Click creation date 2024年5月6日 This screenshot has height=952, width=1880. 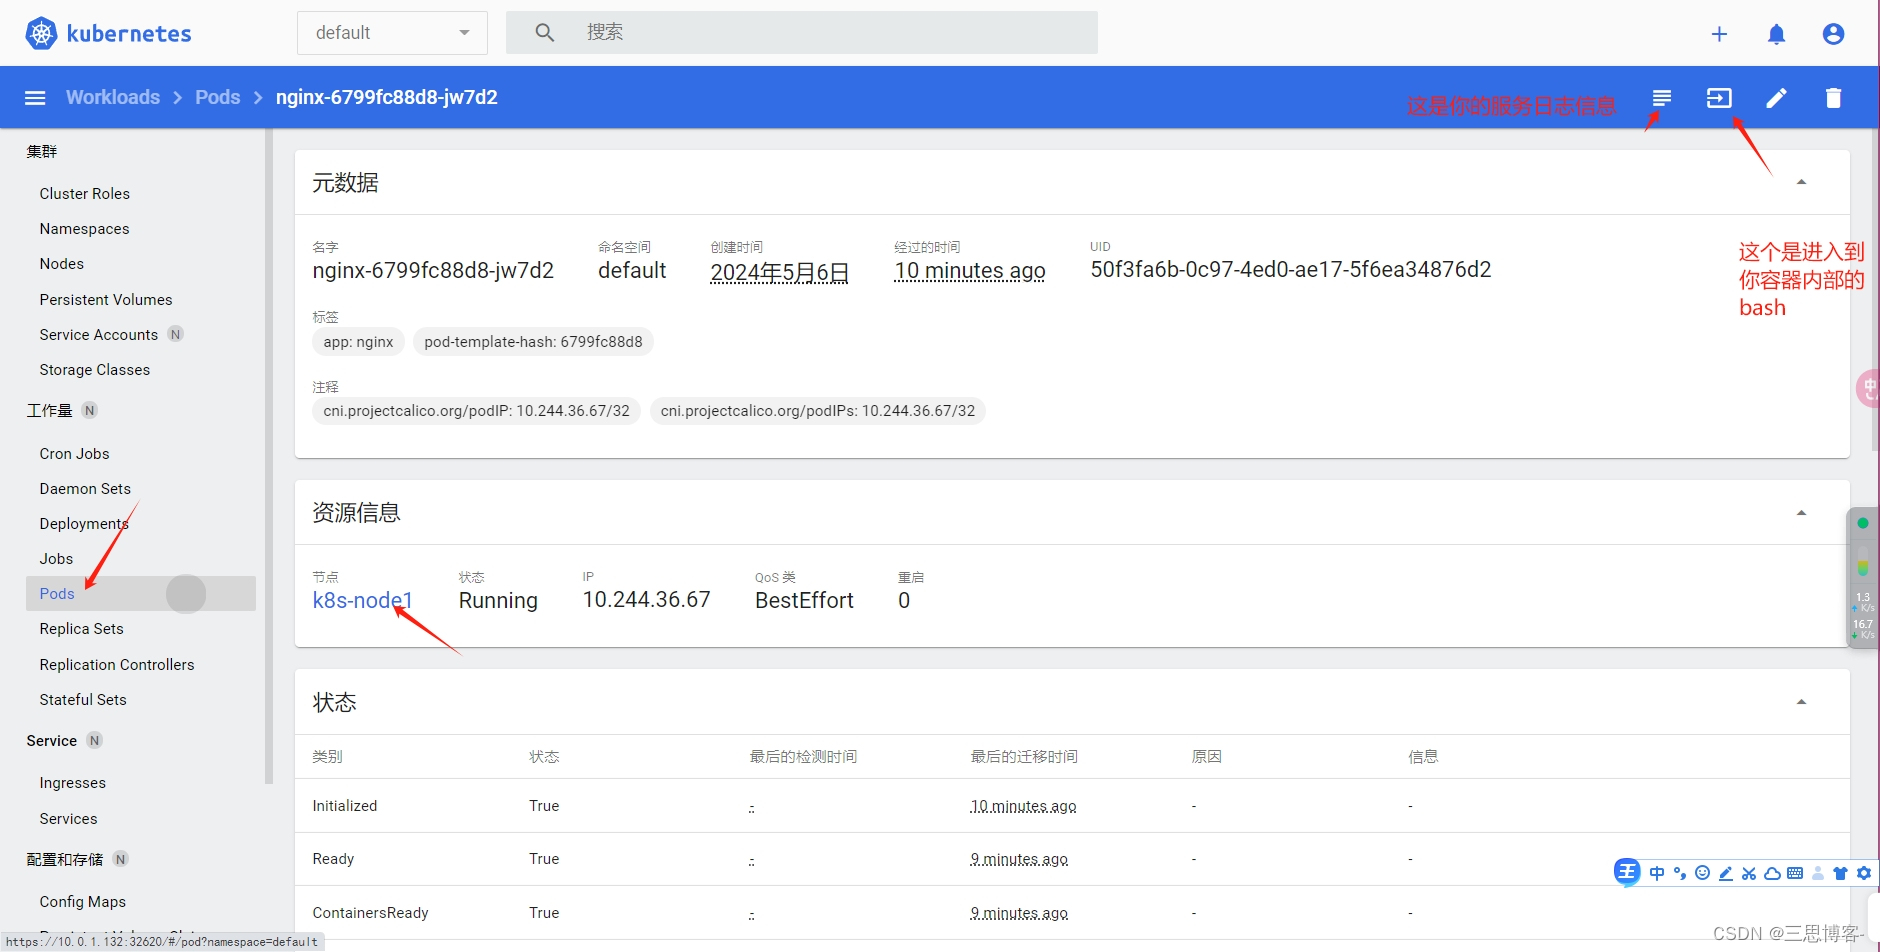pyautogui.click(x=779, y=272)
